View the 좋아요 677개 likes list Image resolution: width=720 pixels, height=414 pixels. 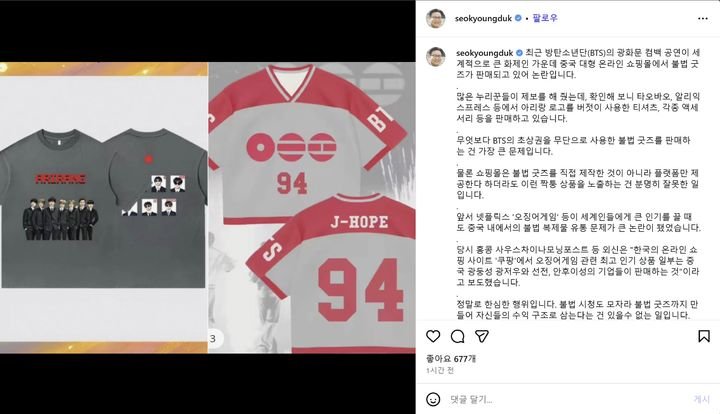(450, 358)
